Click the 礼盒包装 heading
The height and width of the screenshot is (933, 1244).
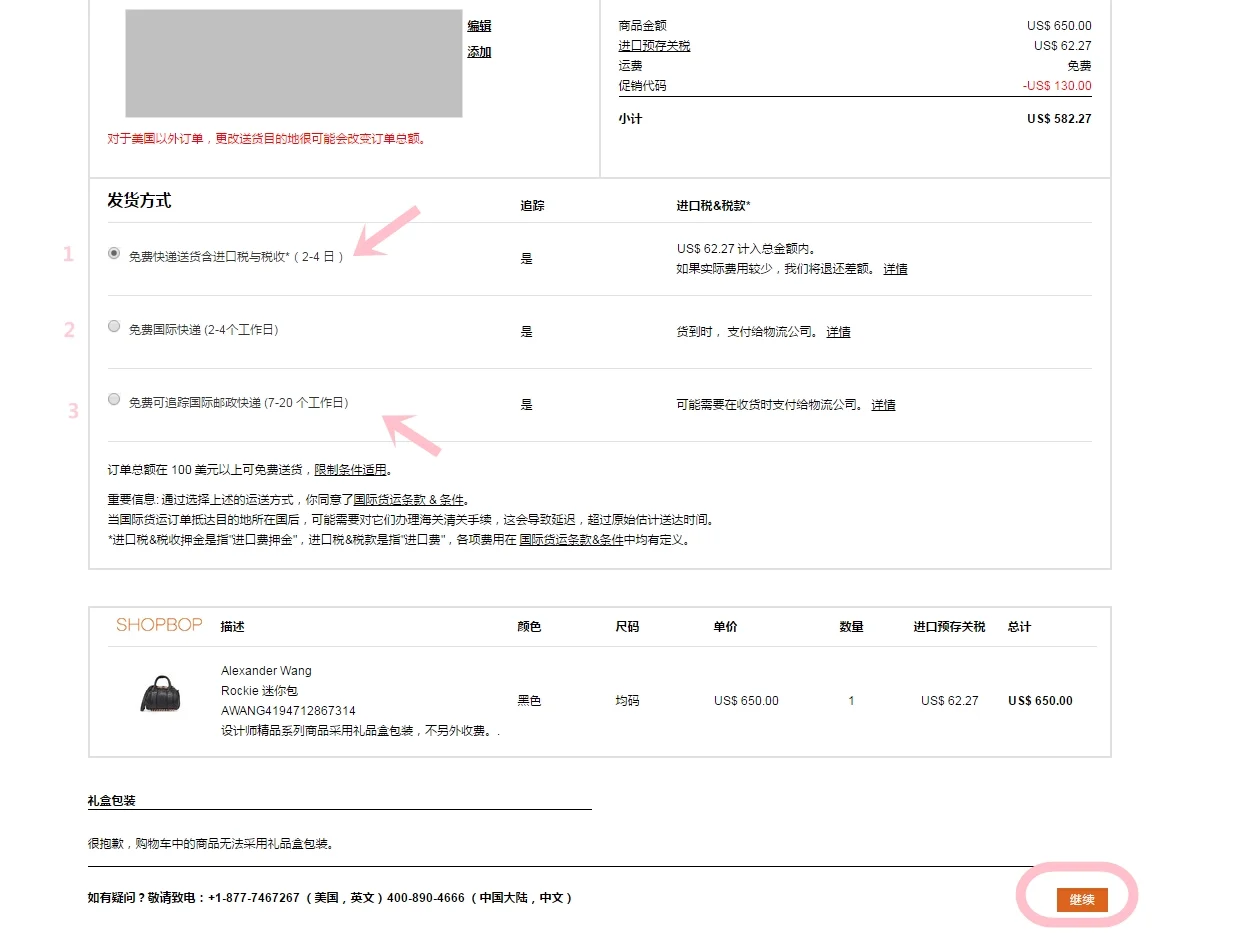(x=111, y=801)
